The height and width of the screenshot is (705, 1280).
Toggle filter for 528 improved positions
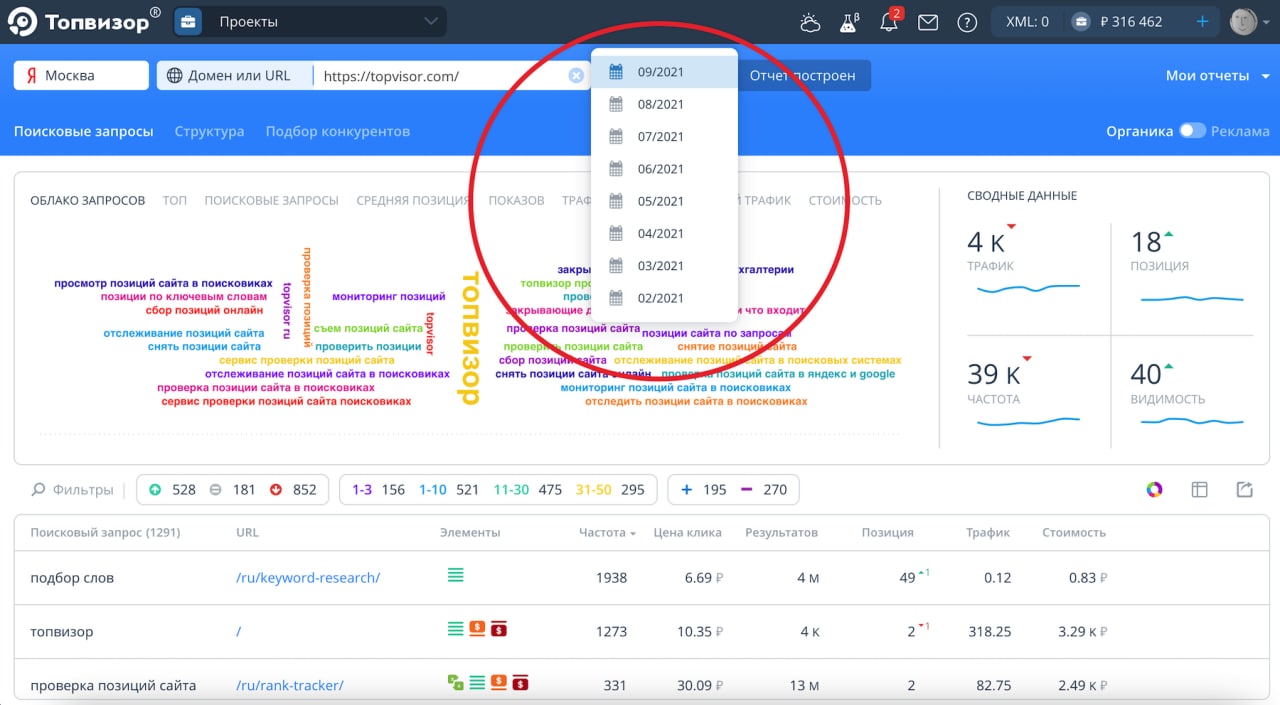171,489
